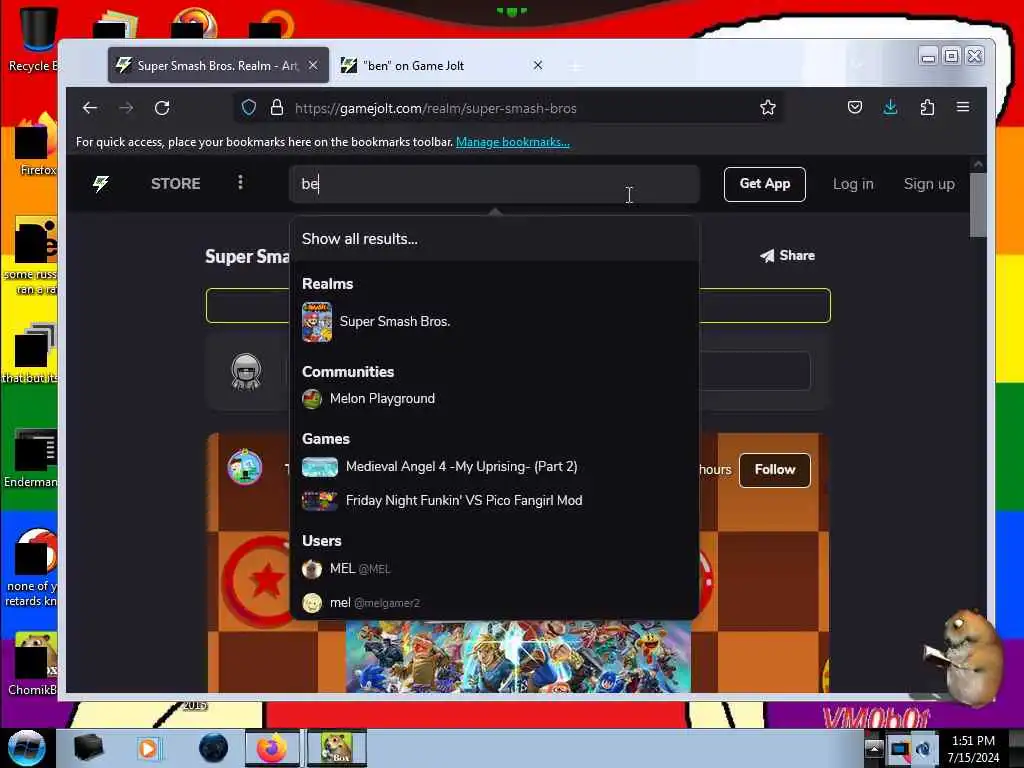Select the ChomikBox desktop icon

click(33, 664)
